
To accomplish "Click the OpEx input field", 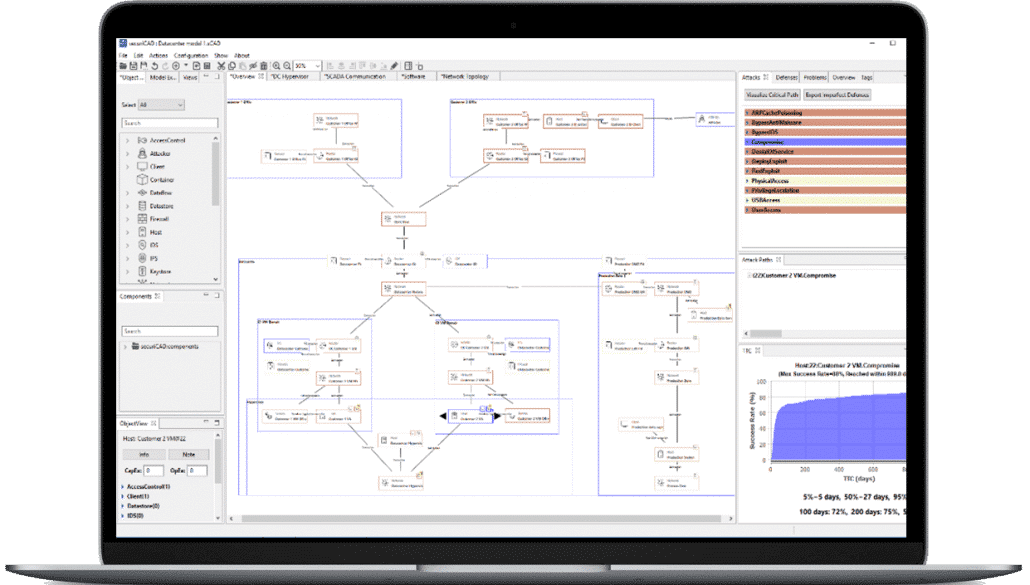I will point(198,471).
